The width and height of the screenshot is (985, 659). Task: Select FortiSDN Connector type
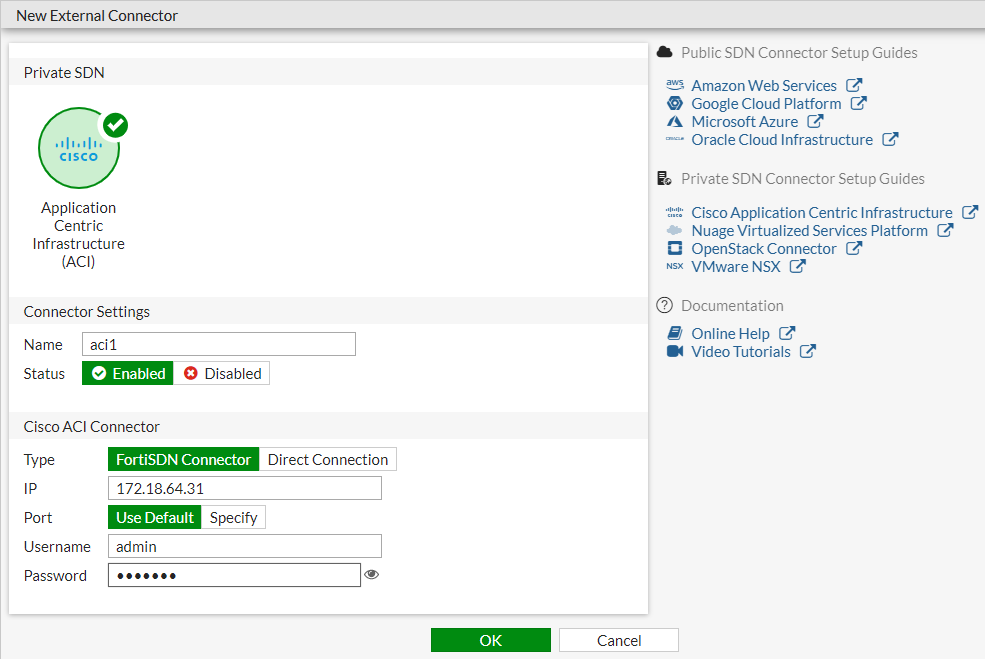point(183,459)
